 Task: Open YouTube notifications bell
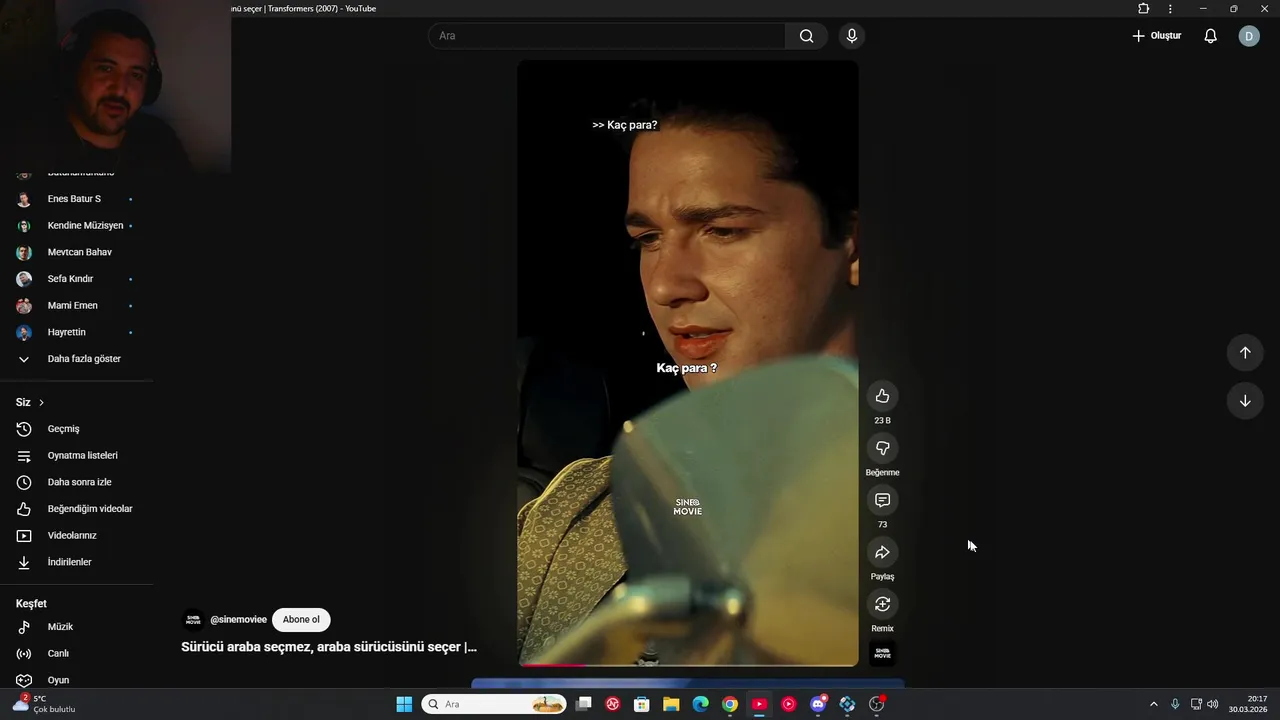click(x=1210, y=36)
